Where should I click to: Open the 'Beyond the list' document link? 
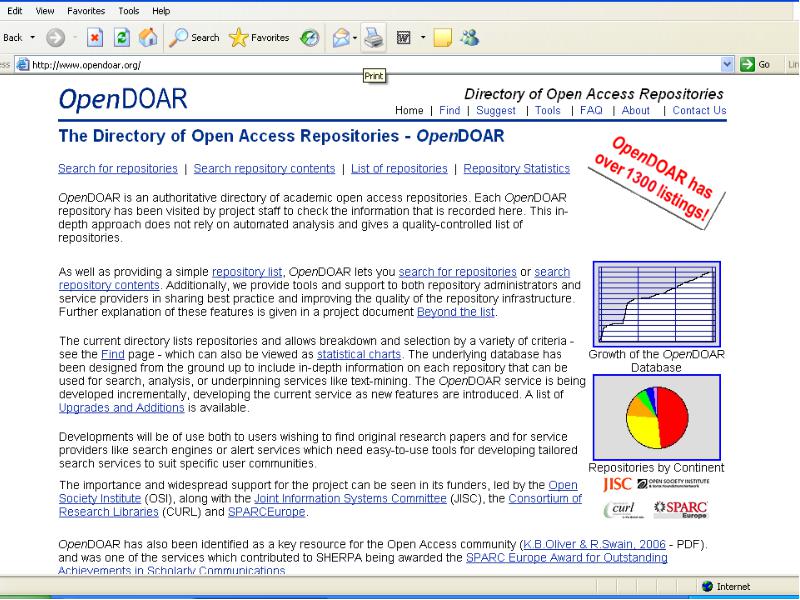pos(456,312)
